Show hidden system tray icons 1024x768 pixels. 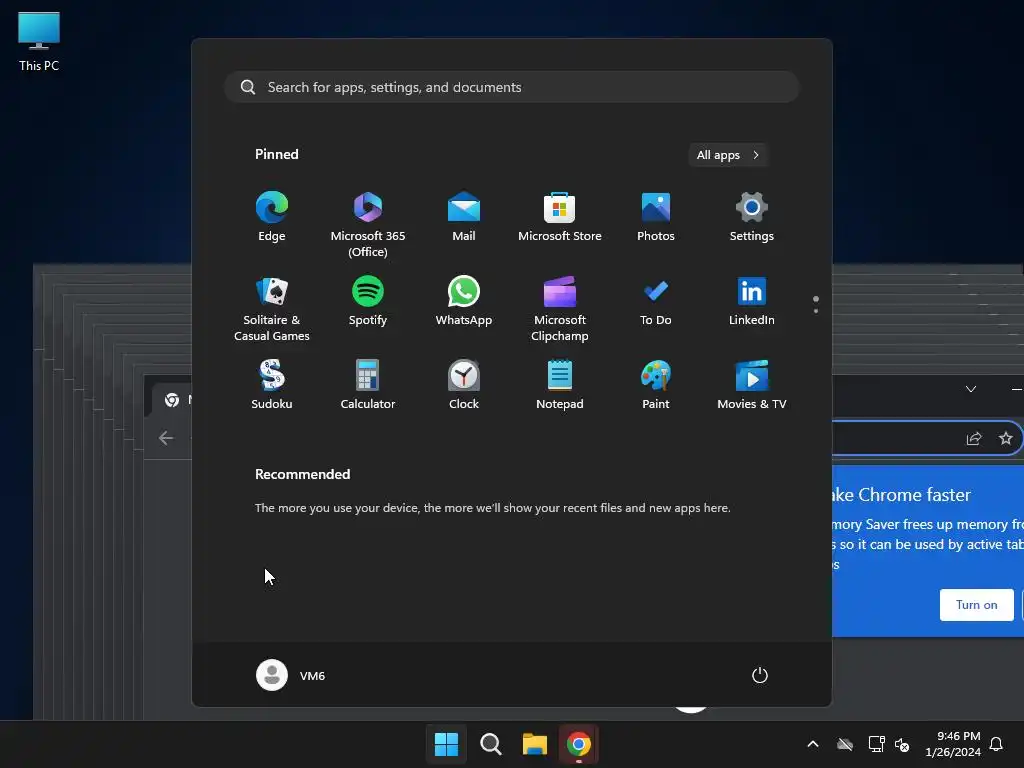pyautogui.click(x=813, y=744)
